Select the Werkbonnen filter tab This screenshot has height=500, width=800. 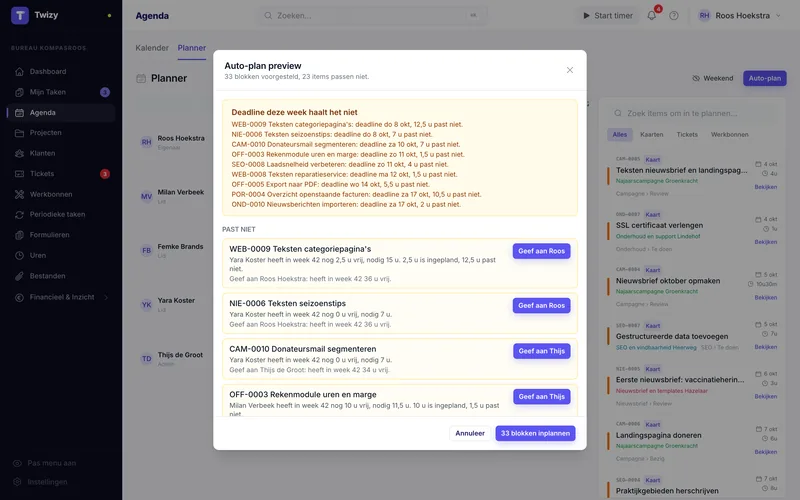pyautogui.click(x=730, y=135)
